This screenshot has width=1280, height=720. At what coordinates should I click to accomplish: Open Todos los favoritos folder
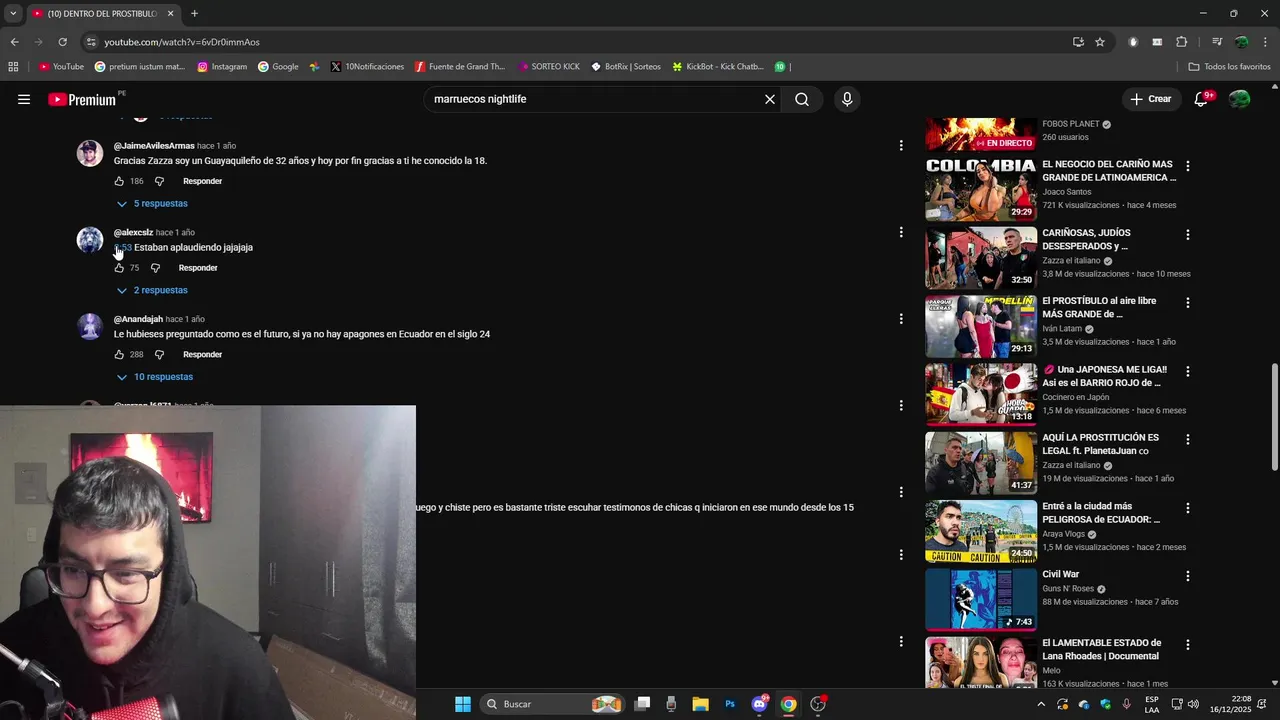click(x=1229, y=67)
